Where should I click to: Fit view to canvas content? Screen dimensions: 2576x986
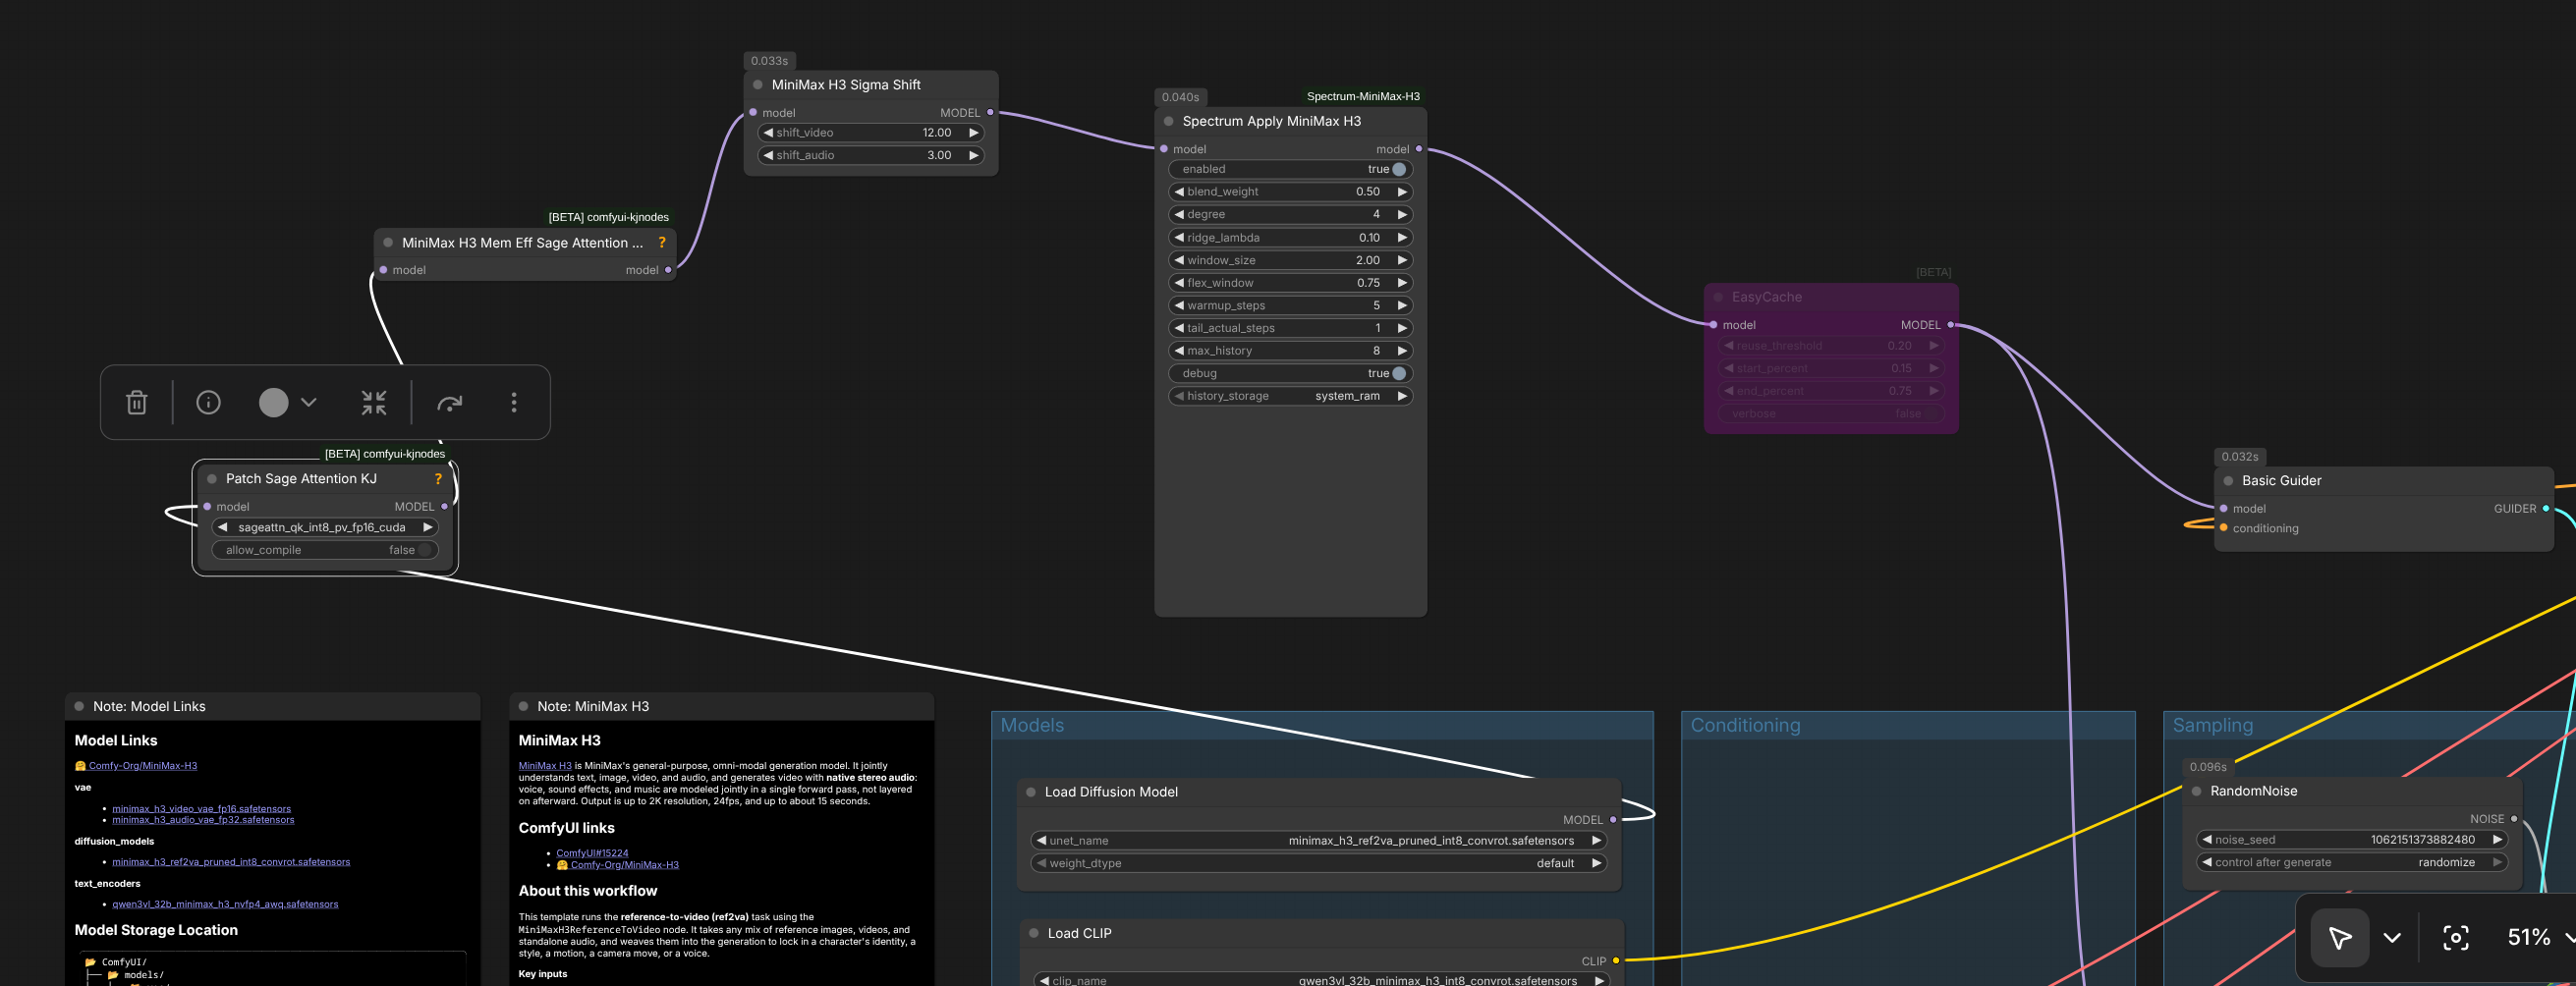(x=2455, y=937)
